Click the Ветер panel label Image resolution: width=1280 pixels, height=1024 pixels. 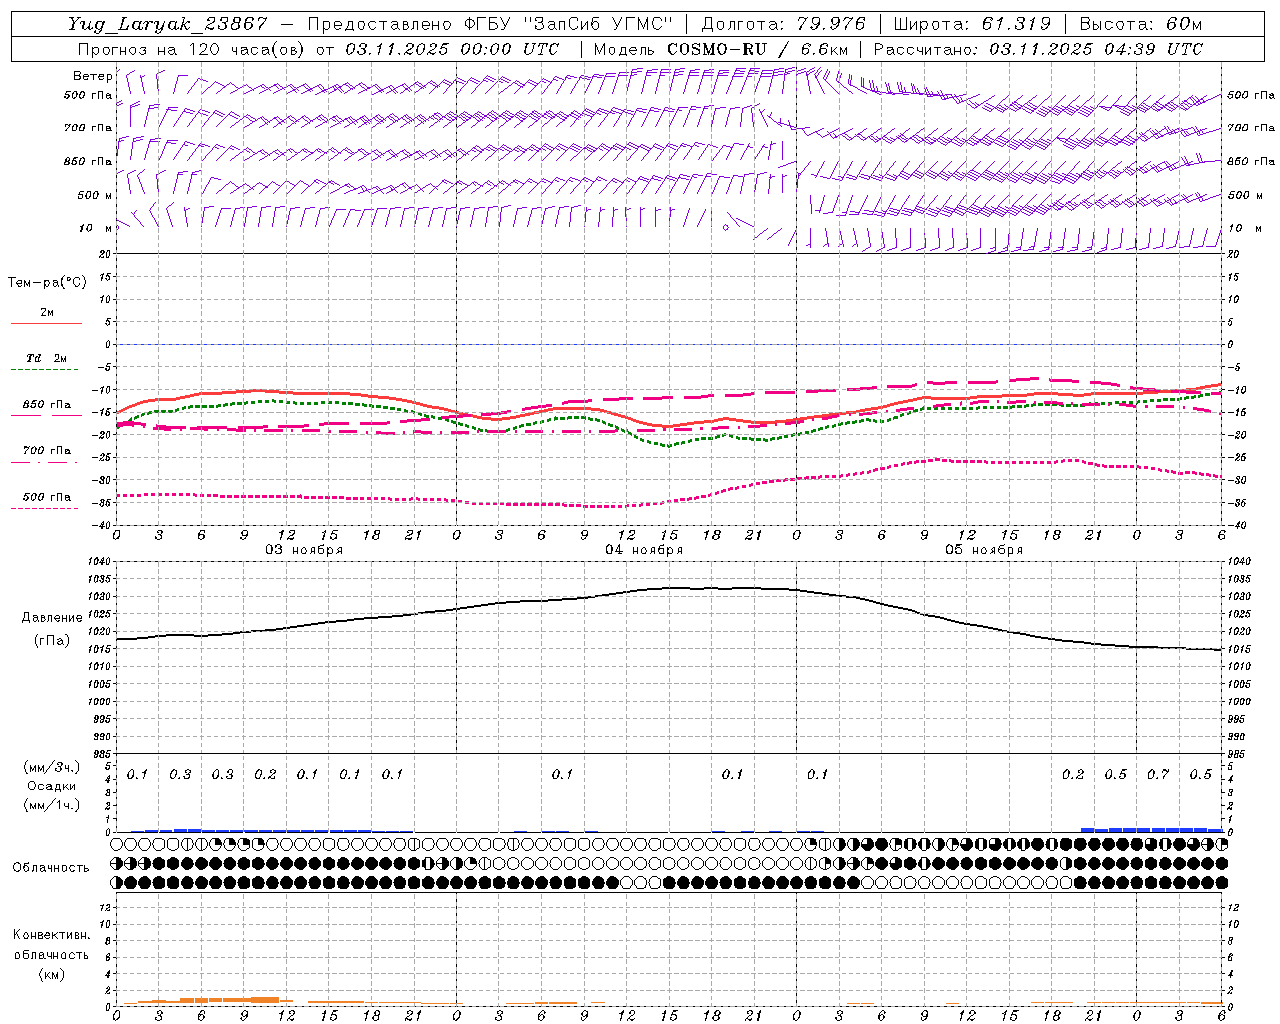[92, 76]
